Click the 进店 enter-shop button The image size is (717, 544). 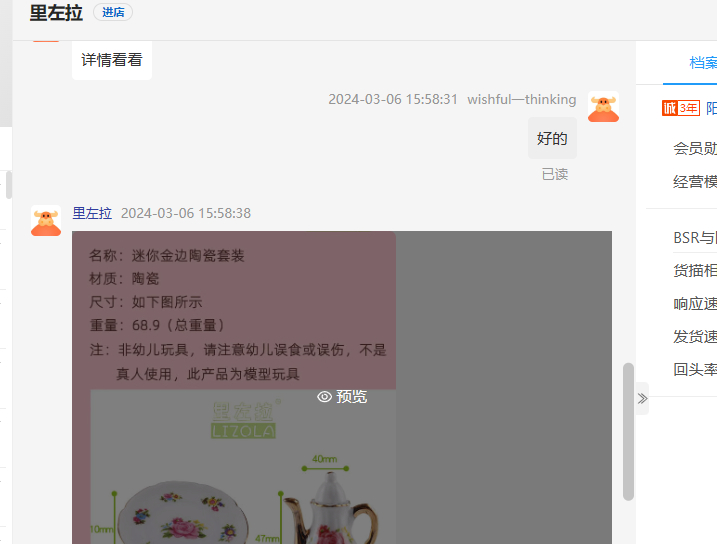[x=113, y=12]
